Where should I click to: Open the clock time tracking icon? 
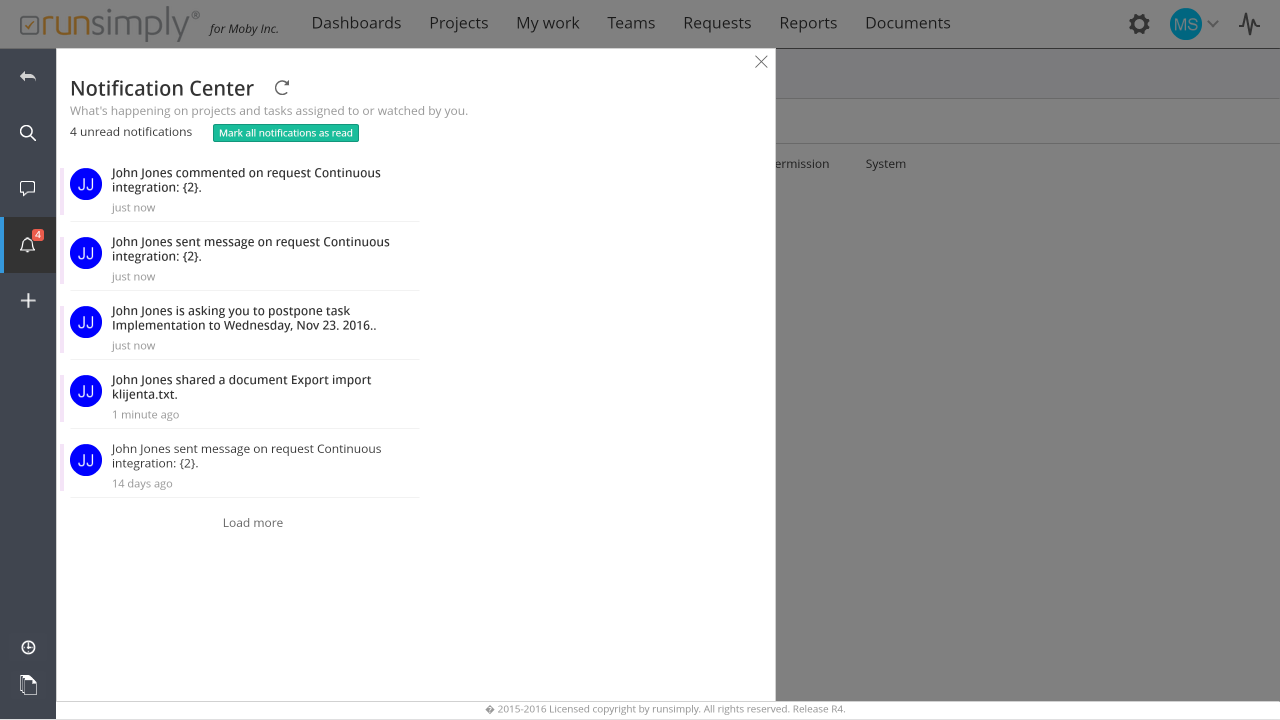pyautogui.click(x=28, y=648)
